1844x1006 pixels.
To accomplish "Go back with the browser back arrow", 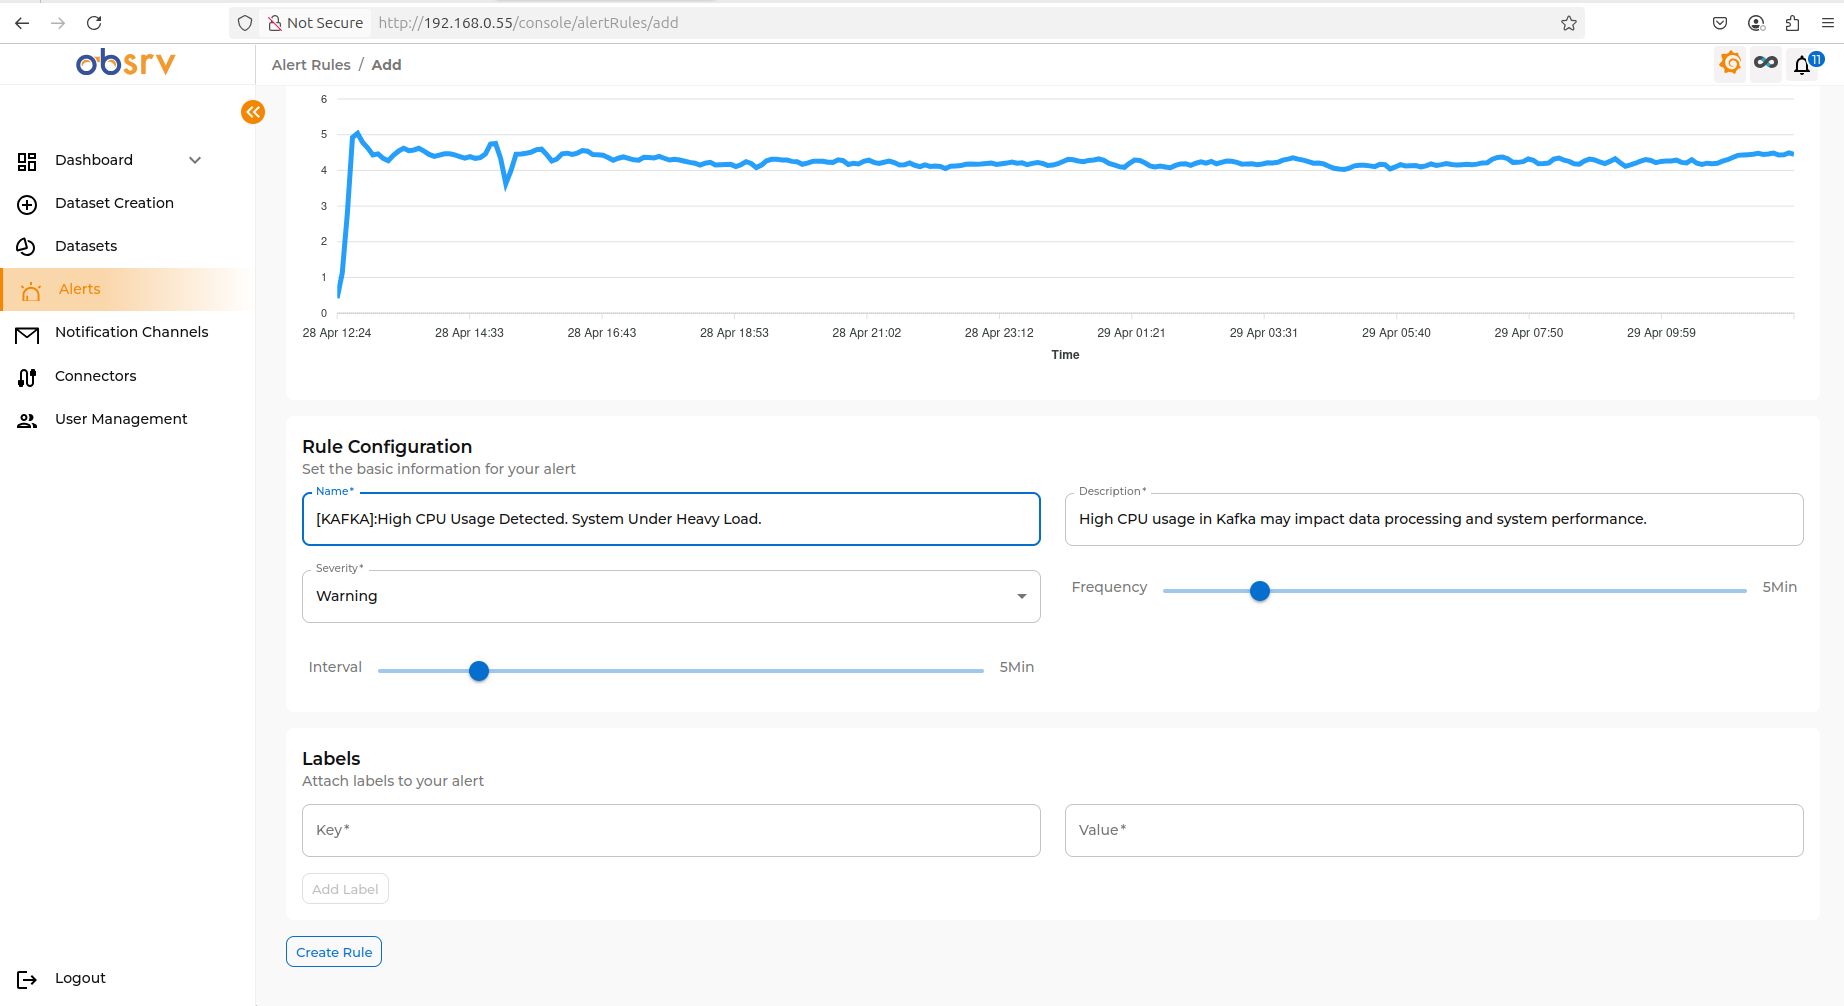I will pos(22,23).
